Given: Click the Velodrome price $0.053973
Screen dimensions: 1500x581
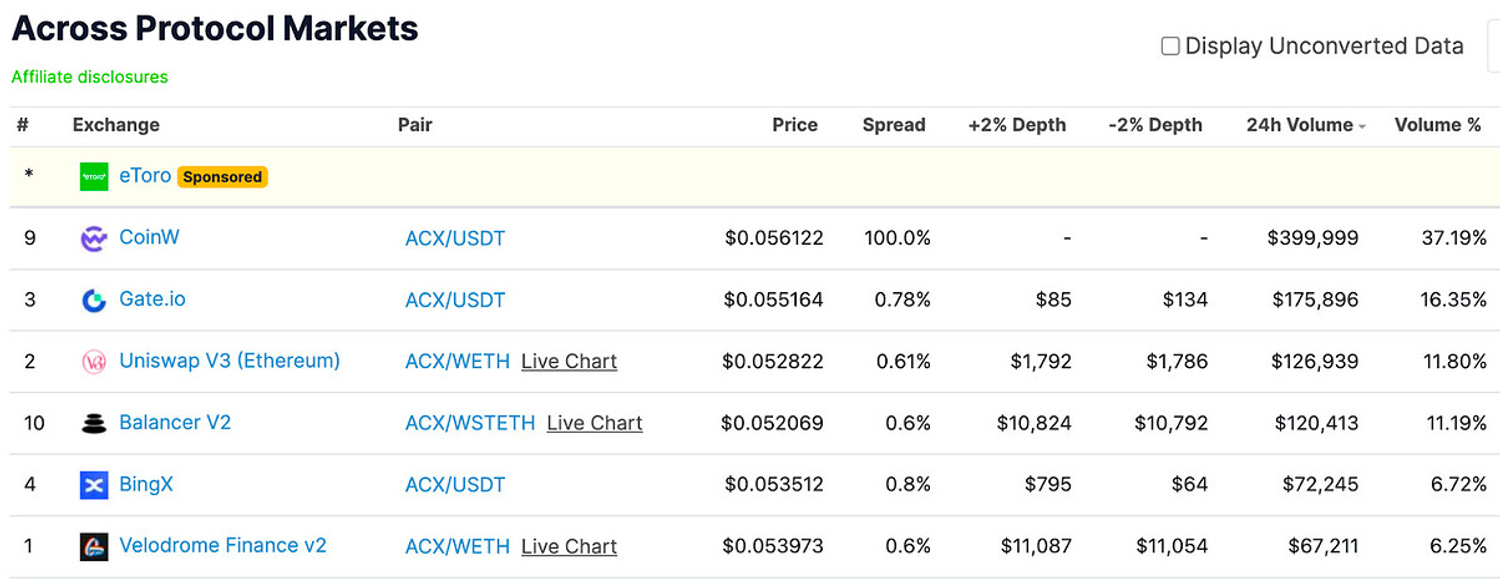Looking at the screenshot, I should pos(774,546).
